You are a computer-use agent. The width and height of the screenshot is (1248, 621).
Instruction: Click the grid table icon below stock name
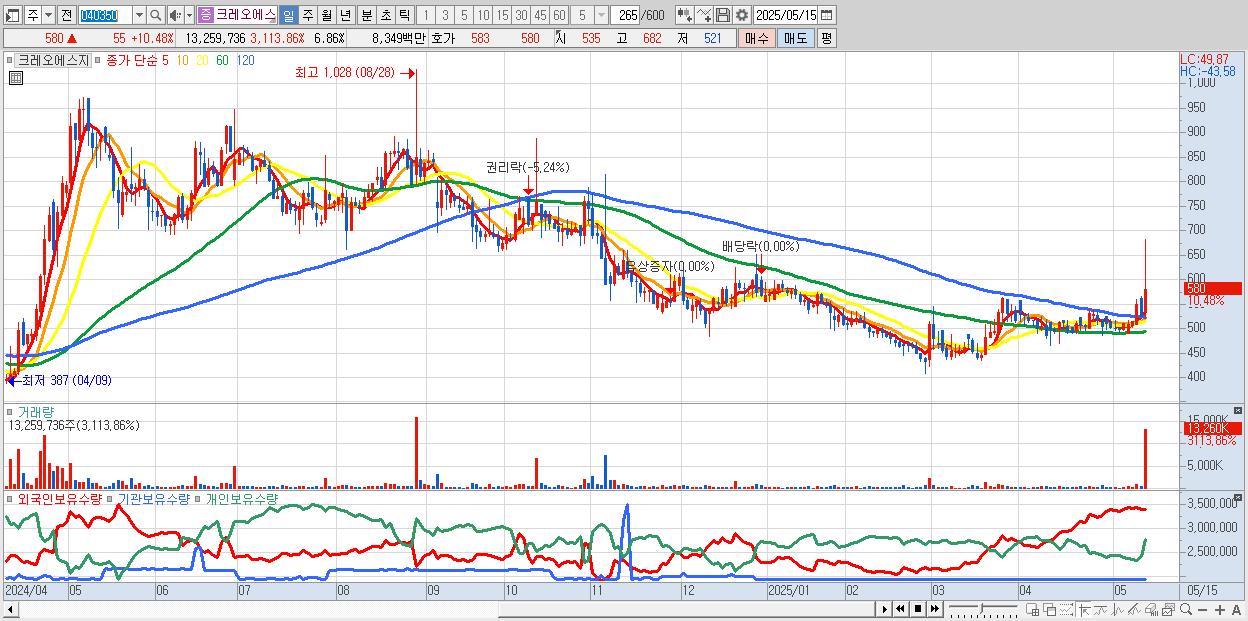point(16,77)
